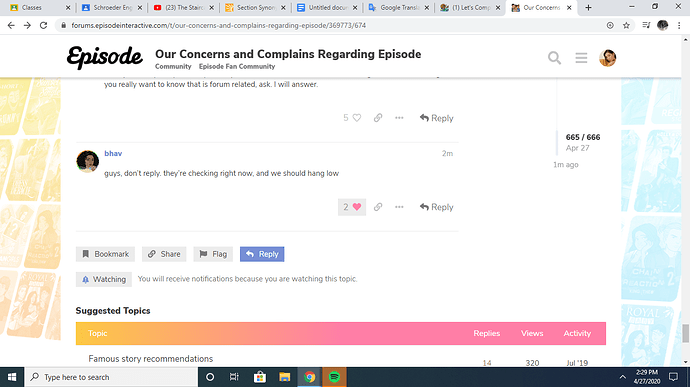Screen dimensions: 690x387
Task: Show hidden system tray icons
Action: [x=622, y=377]
